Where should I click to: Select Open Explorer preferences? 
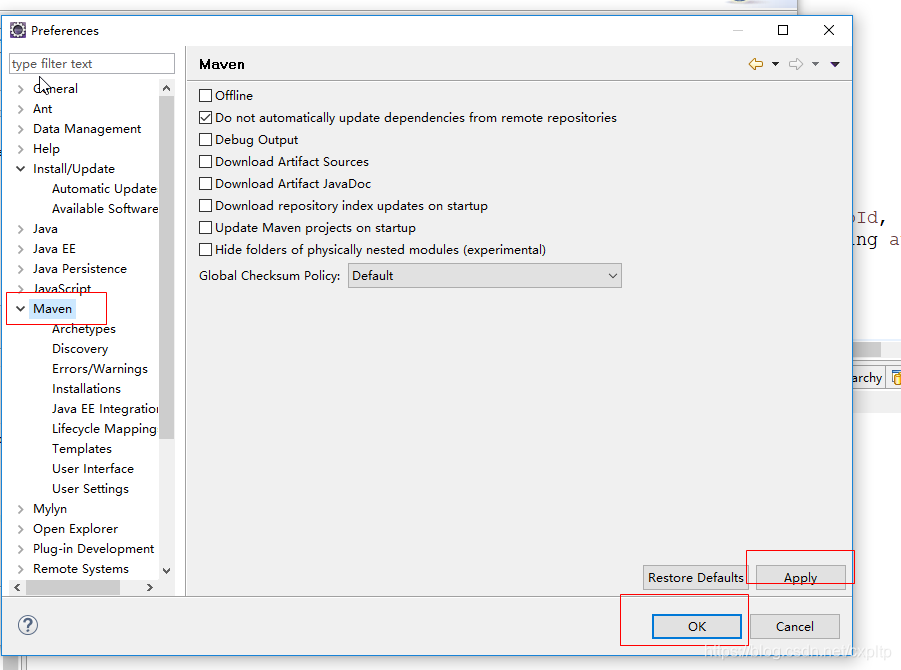point(75,529)
